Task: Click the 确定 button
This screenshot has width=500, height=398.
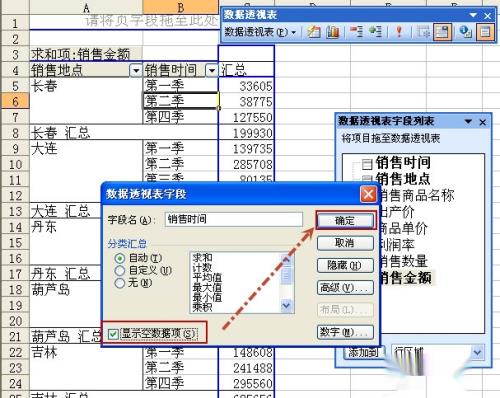Action: tap(345, 220)
